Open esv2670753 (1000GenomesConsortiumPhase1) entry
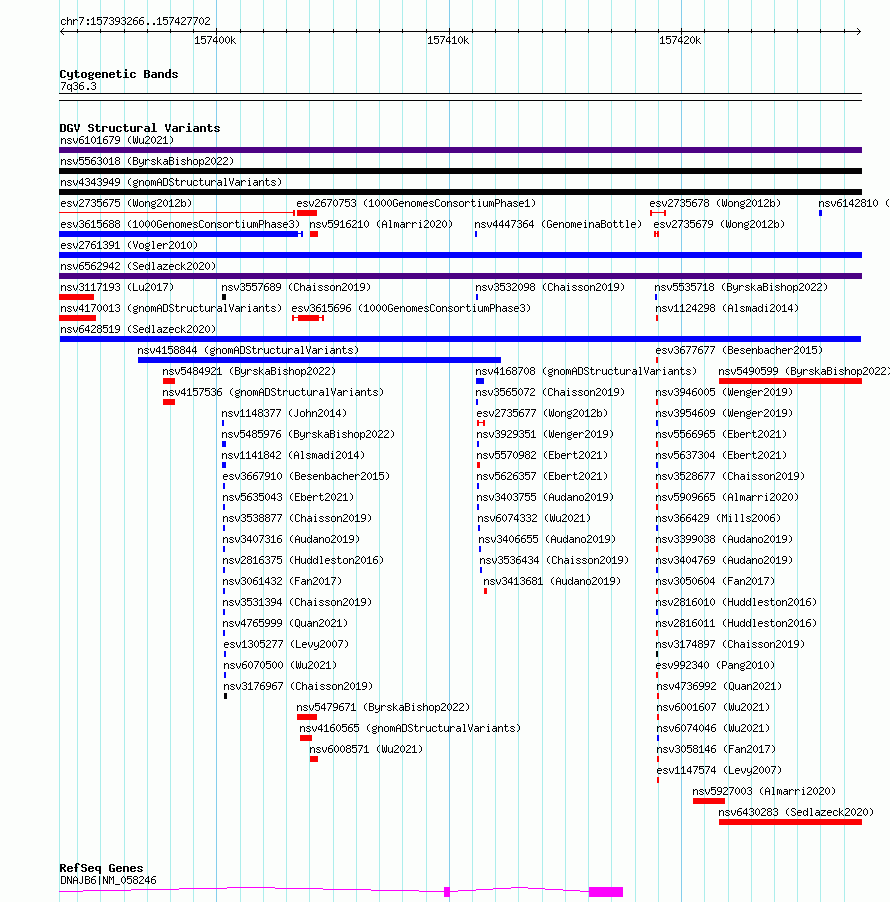 416,204
